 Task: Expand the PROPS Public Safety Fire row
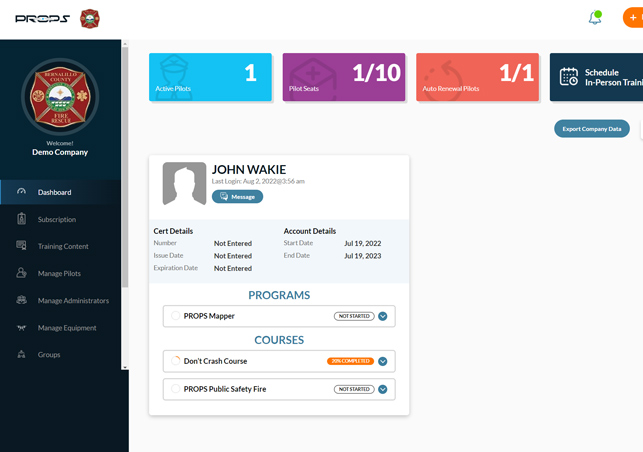tap(382, 389)
